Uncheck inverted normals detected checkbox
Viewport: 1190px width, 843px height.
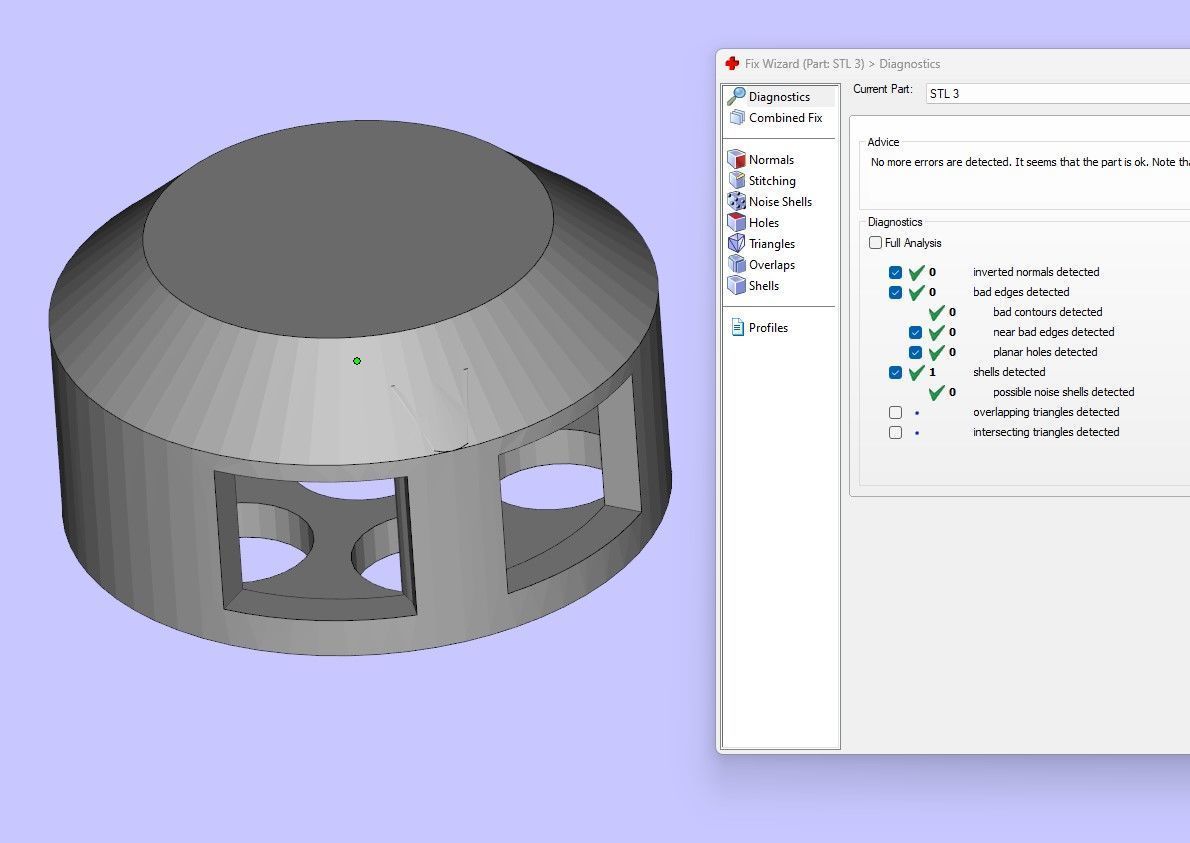896,272
